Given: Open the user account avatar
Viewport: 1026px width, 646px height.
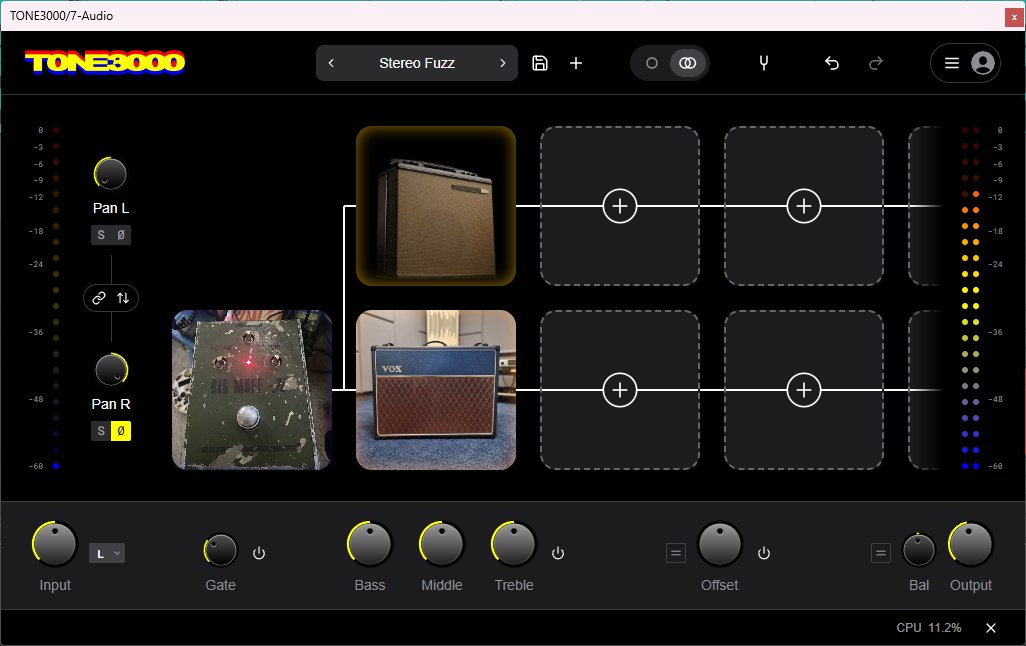Looking at the screenshot, I should (982, 63).
